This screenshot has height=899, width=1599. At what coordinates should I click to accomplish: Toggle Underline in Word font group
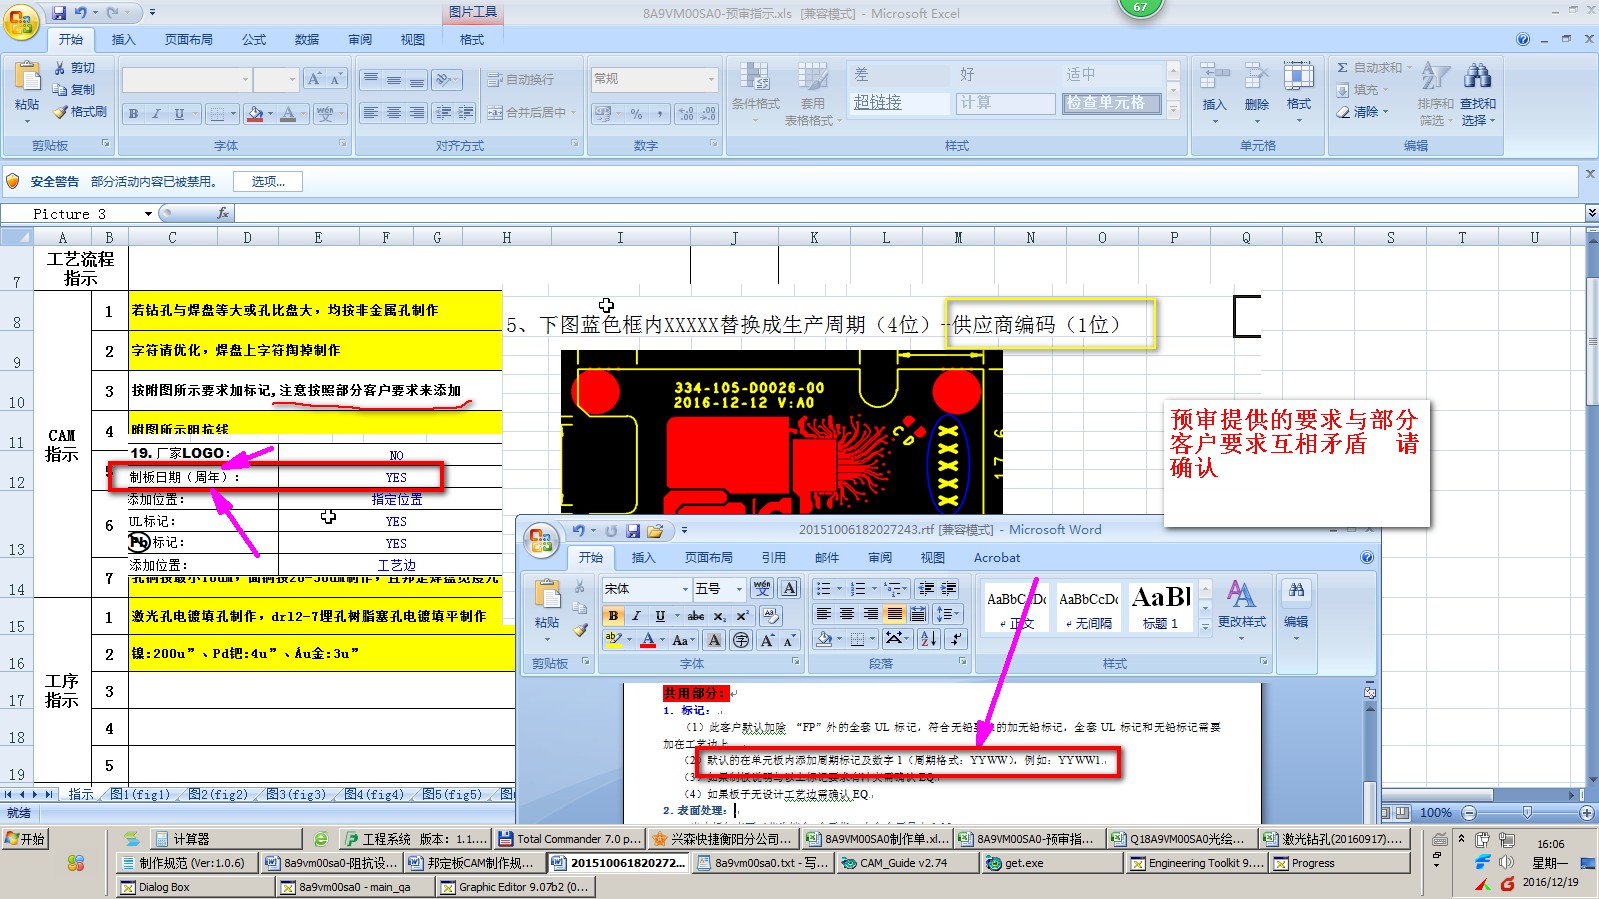click(x=660, y=616)
